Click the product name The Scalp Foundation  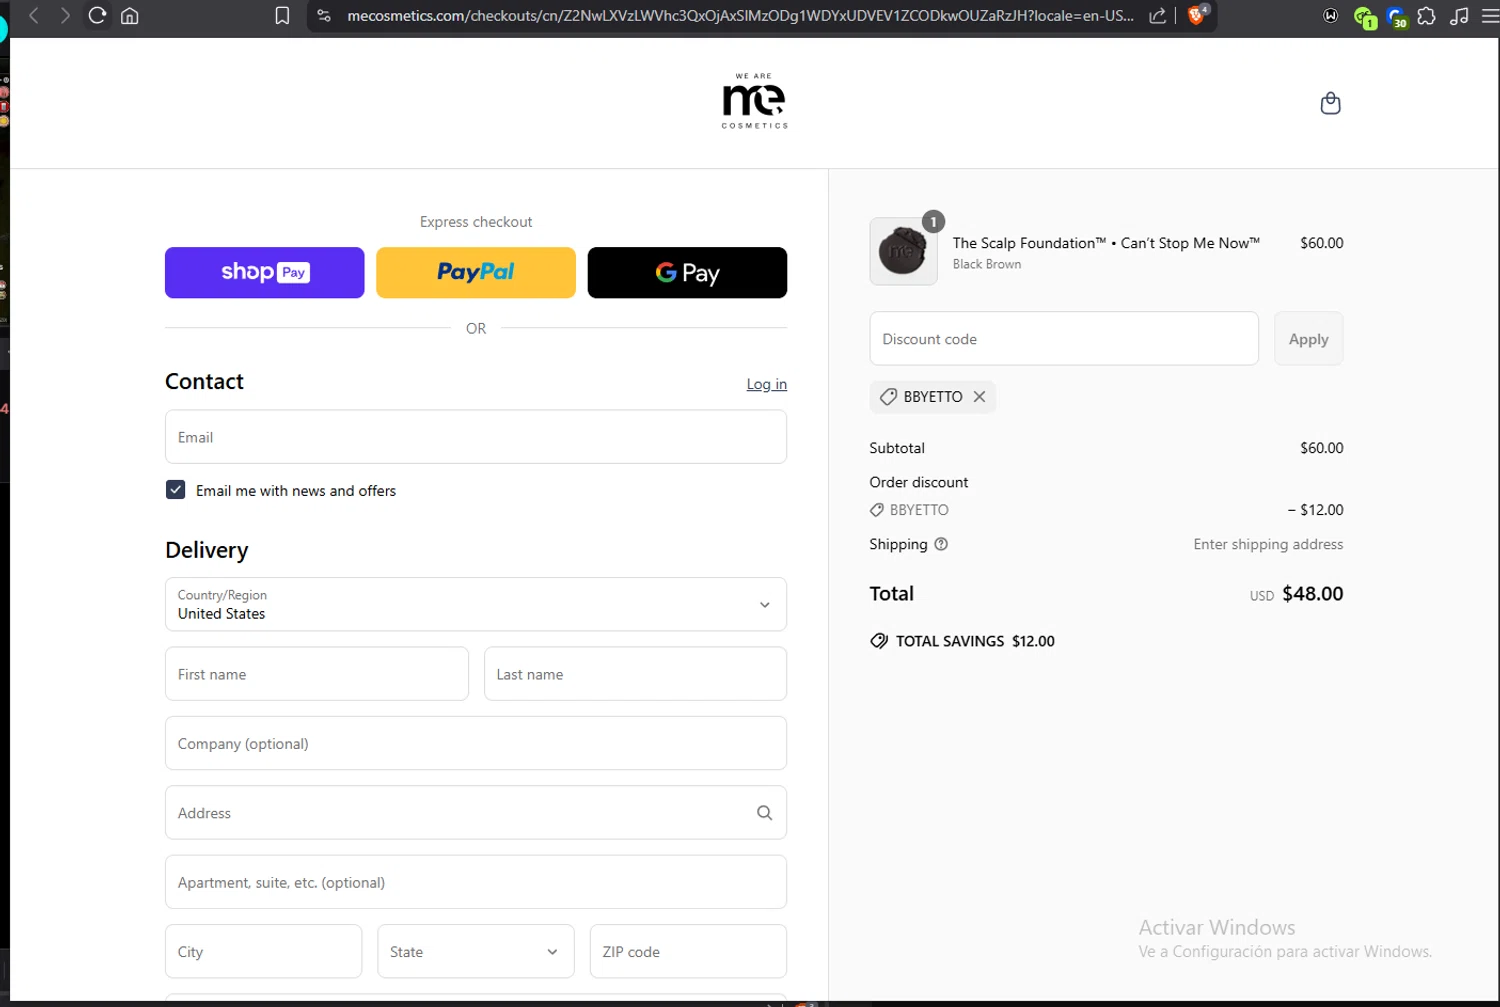coord(1106,243)
